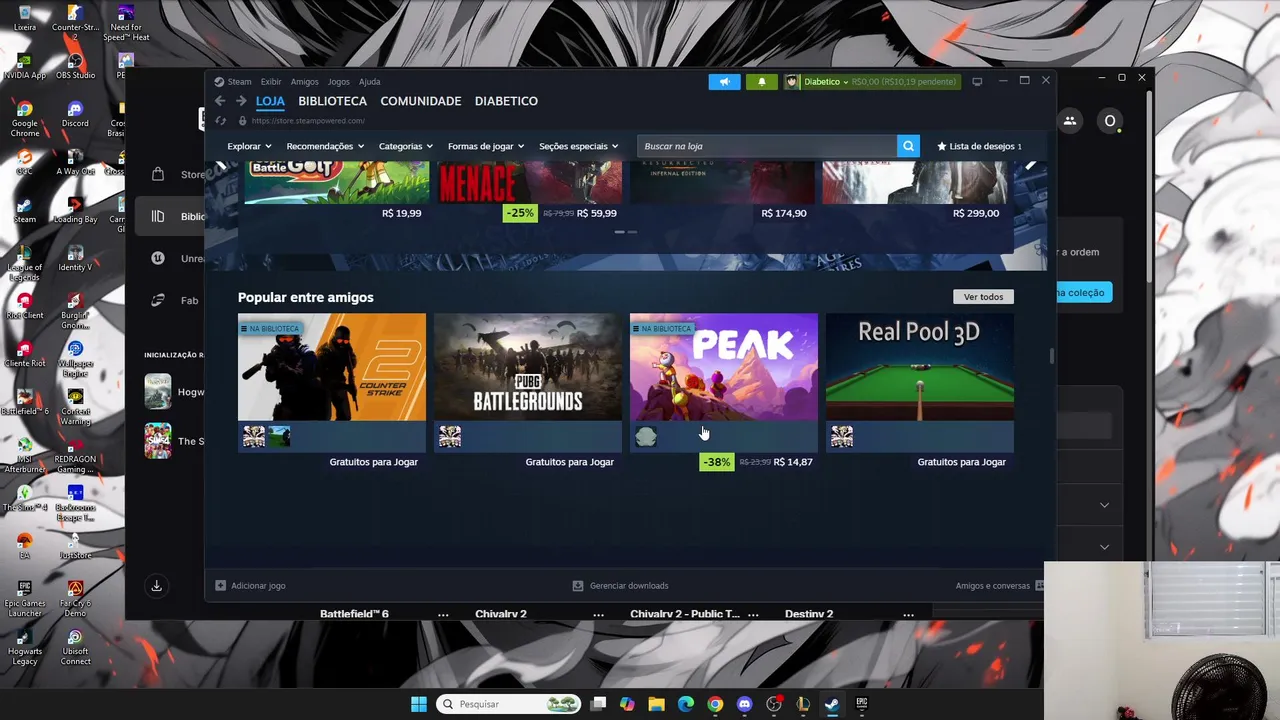Open the Explorar dropdown

point(249,146)
